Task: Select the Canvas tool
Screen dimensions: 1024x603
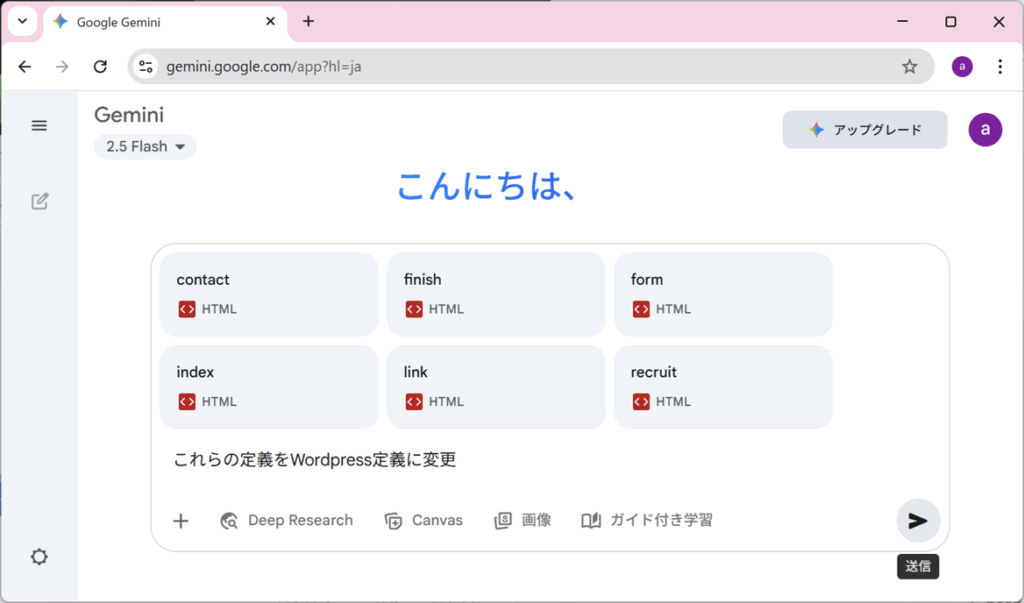Action: (424, 521)
